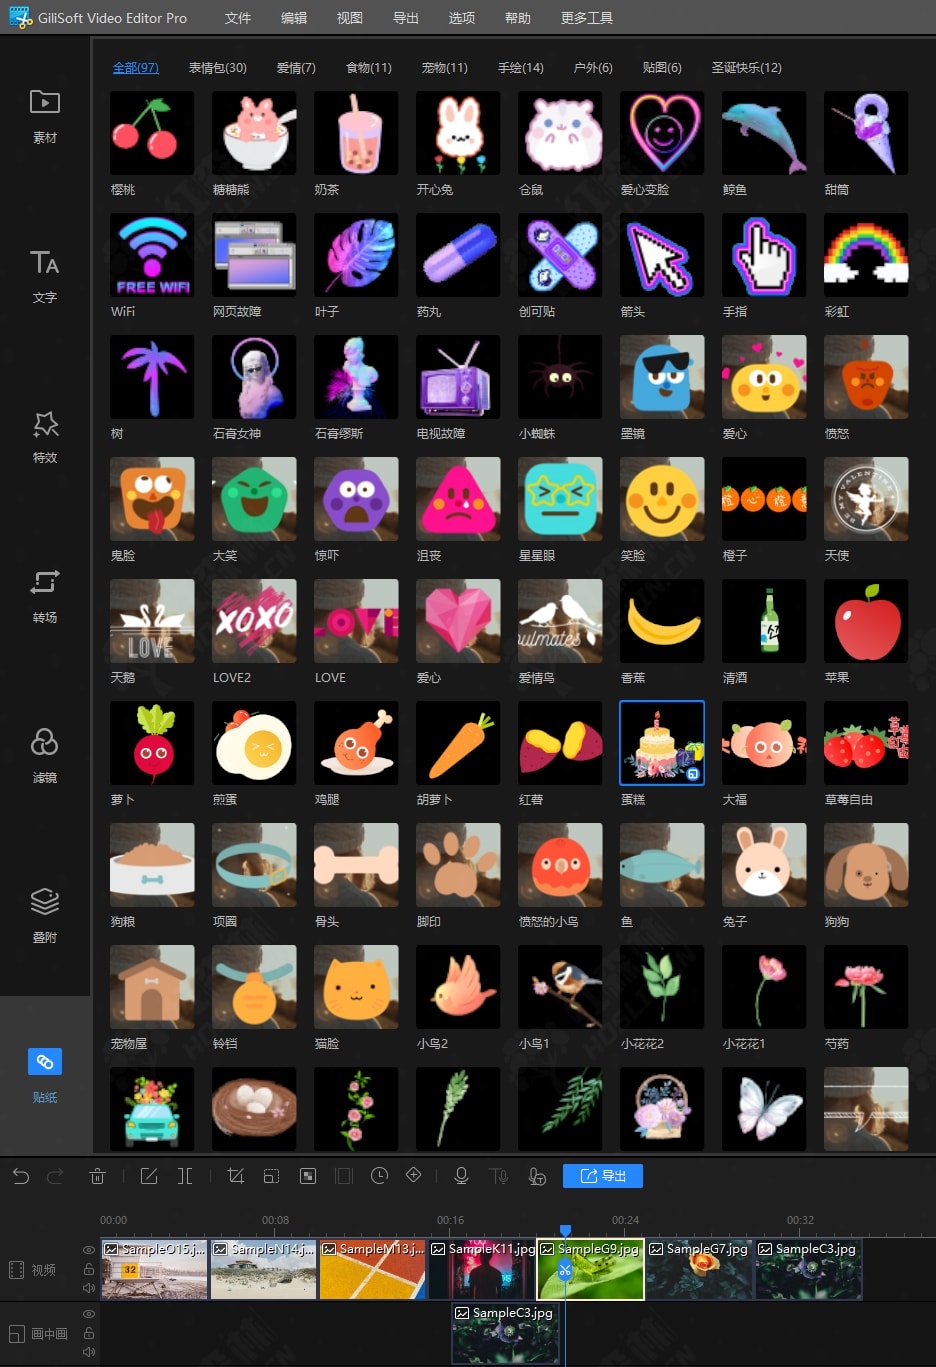This screenshot has height=1367, width=936.
Task: Click the clock duration icon
Action: (379, 1176)
